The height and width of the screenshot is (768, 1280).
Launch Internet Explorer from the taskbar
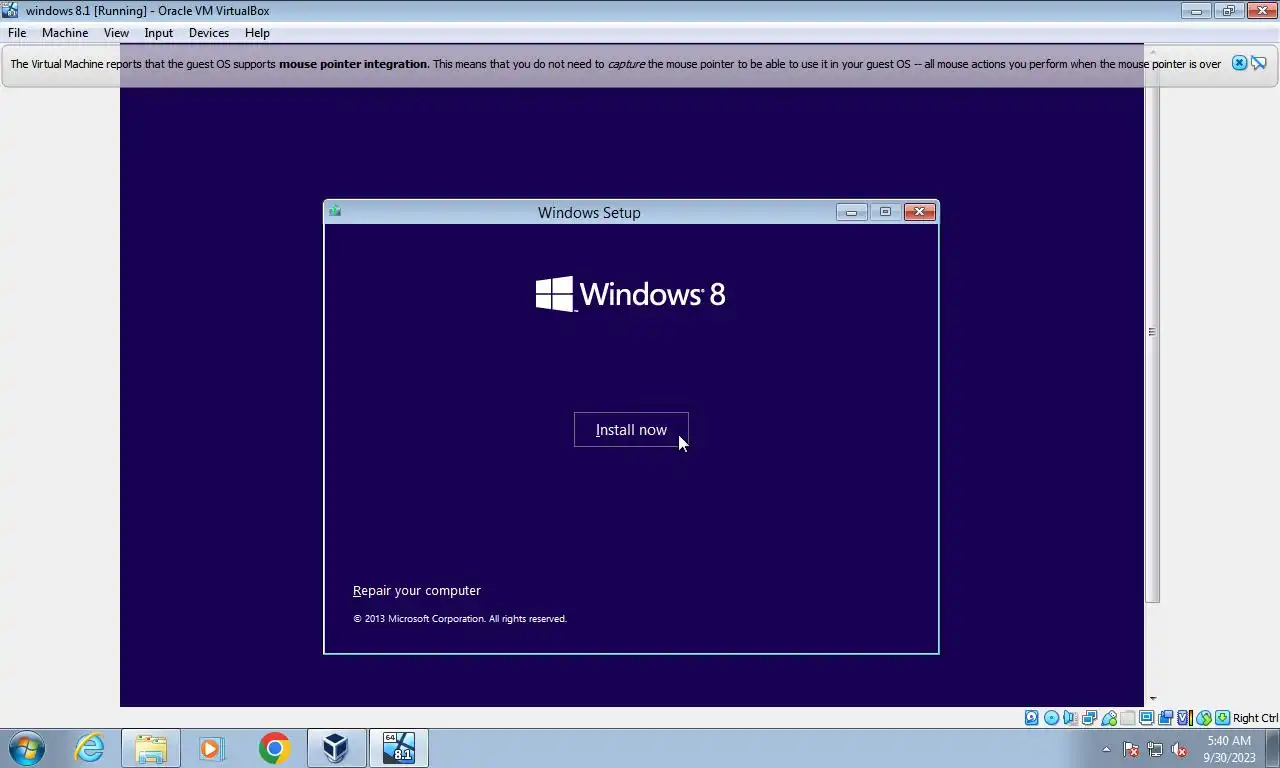tap(89, 748)
